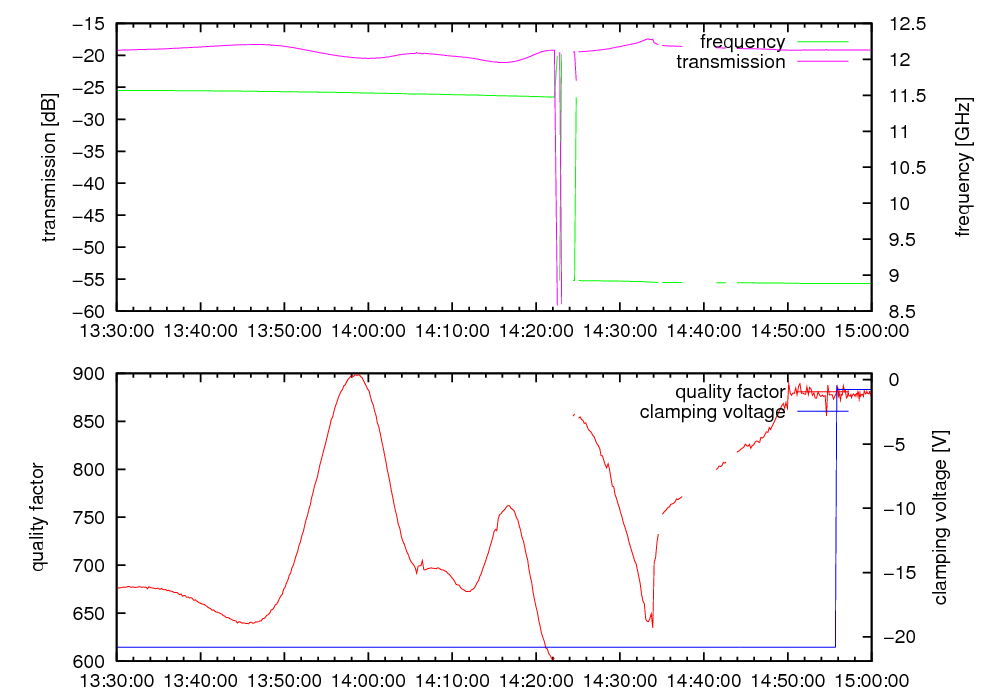Select the "quality factor" legend text
1000x700 pixels.
[729, 392]
